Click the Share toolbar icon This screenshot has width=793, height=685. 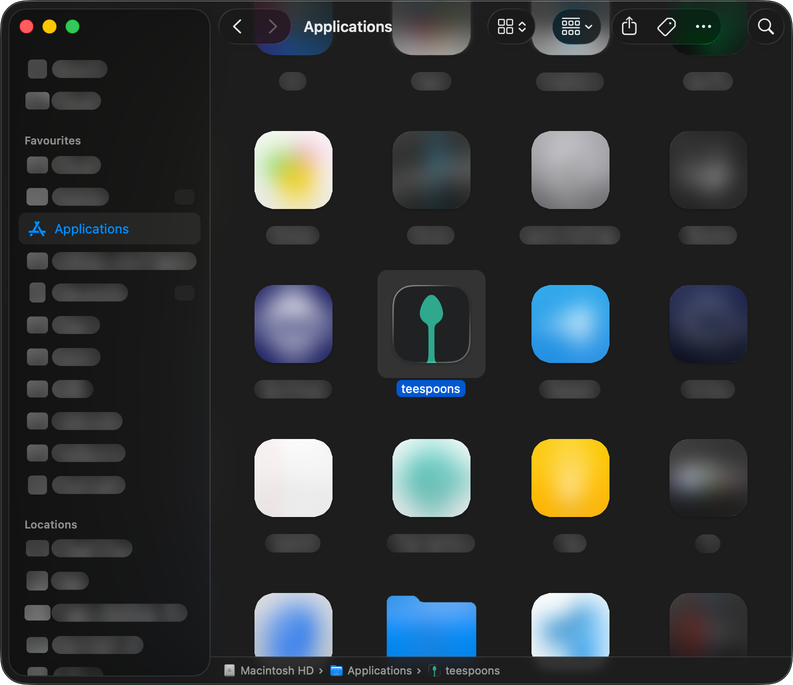[x=629, y=26]
